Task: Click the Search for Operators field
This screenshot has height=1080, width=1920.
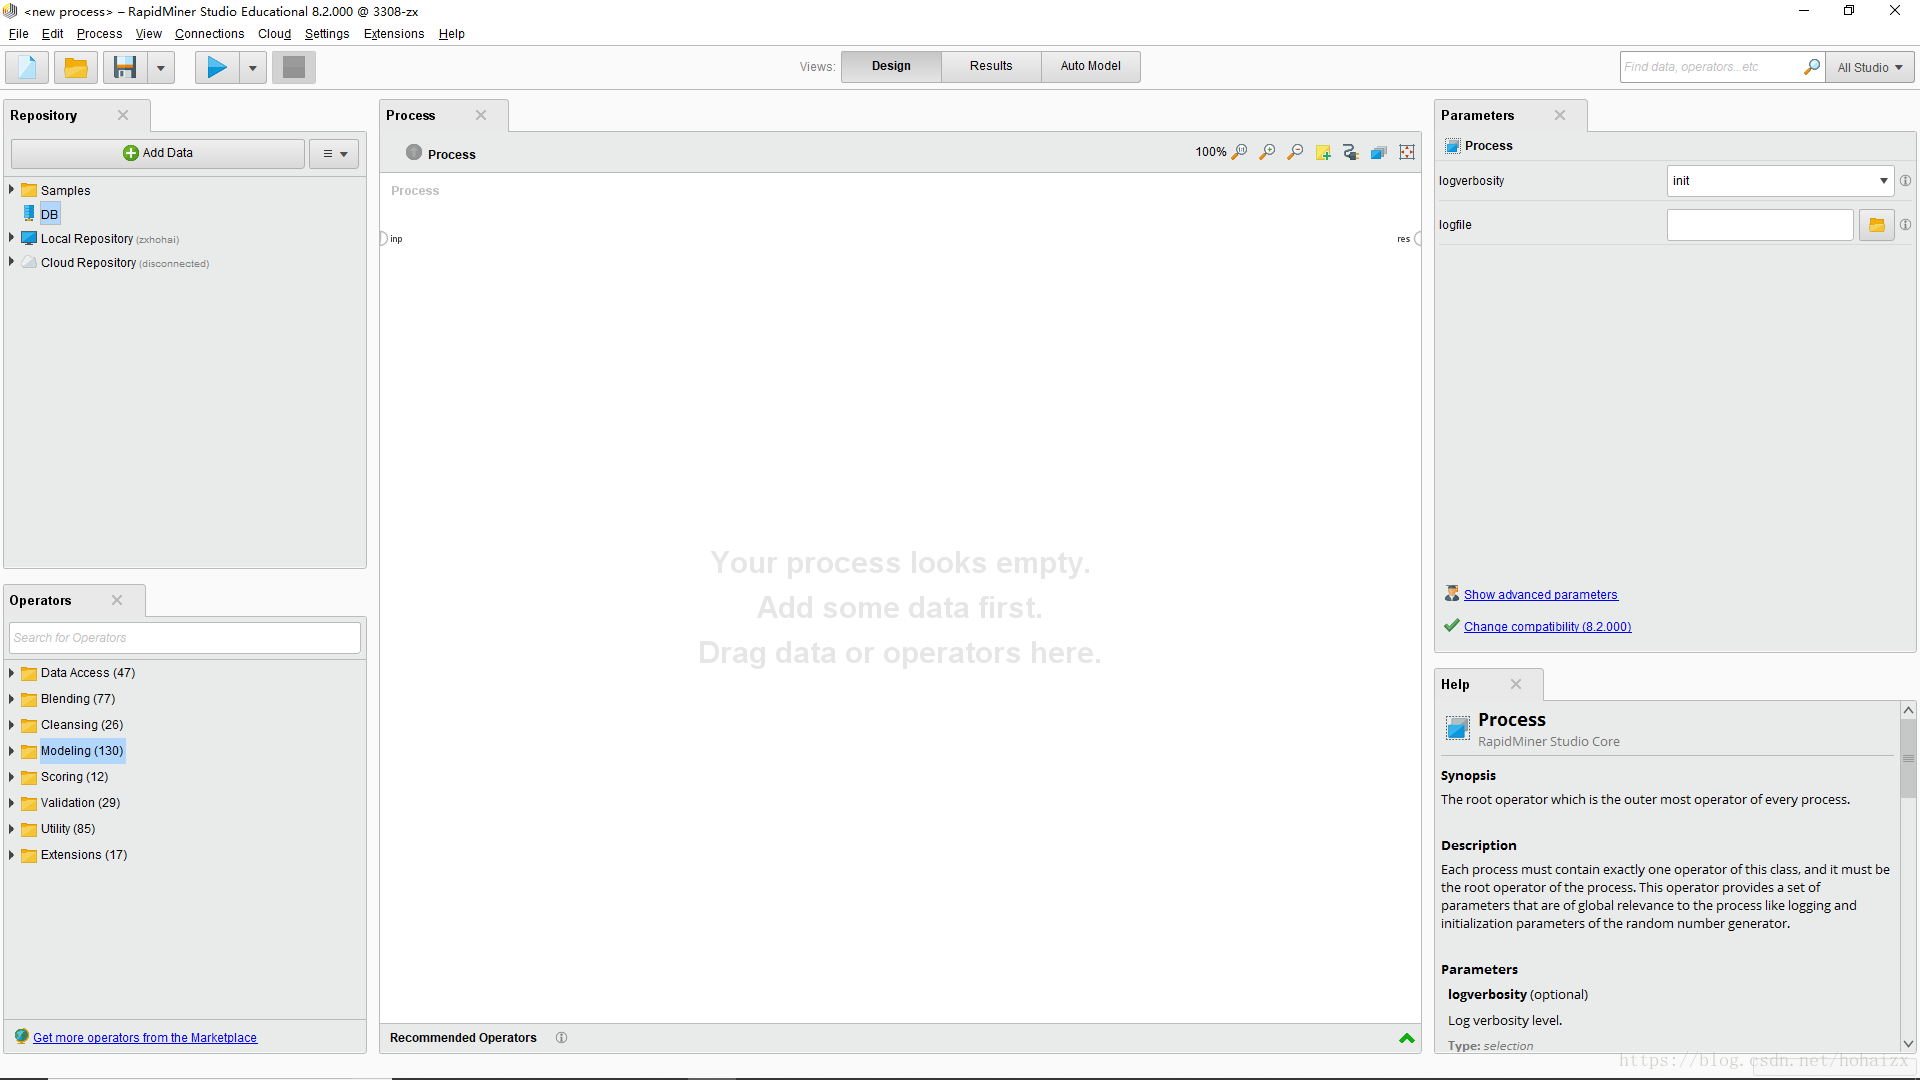Action: [x=185, y=638]
